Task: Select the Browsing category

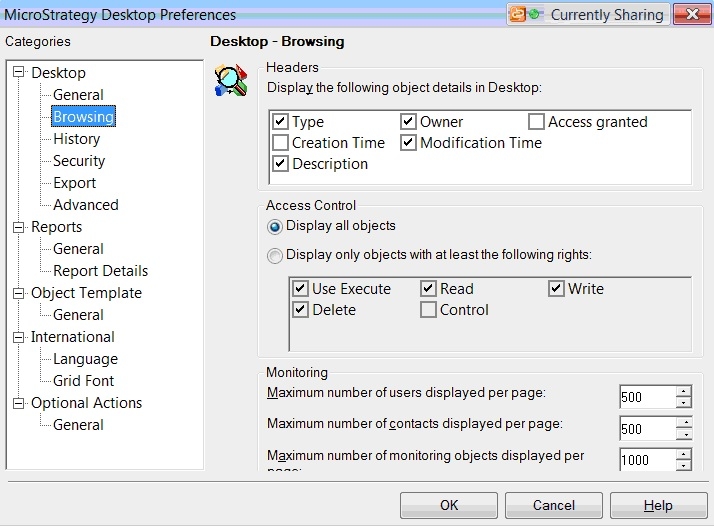Action: (x=83, y=117)
